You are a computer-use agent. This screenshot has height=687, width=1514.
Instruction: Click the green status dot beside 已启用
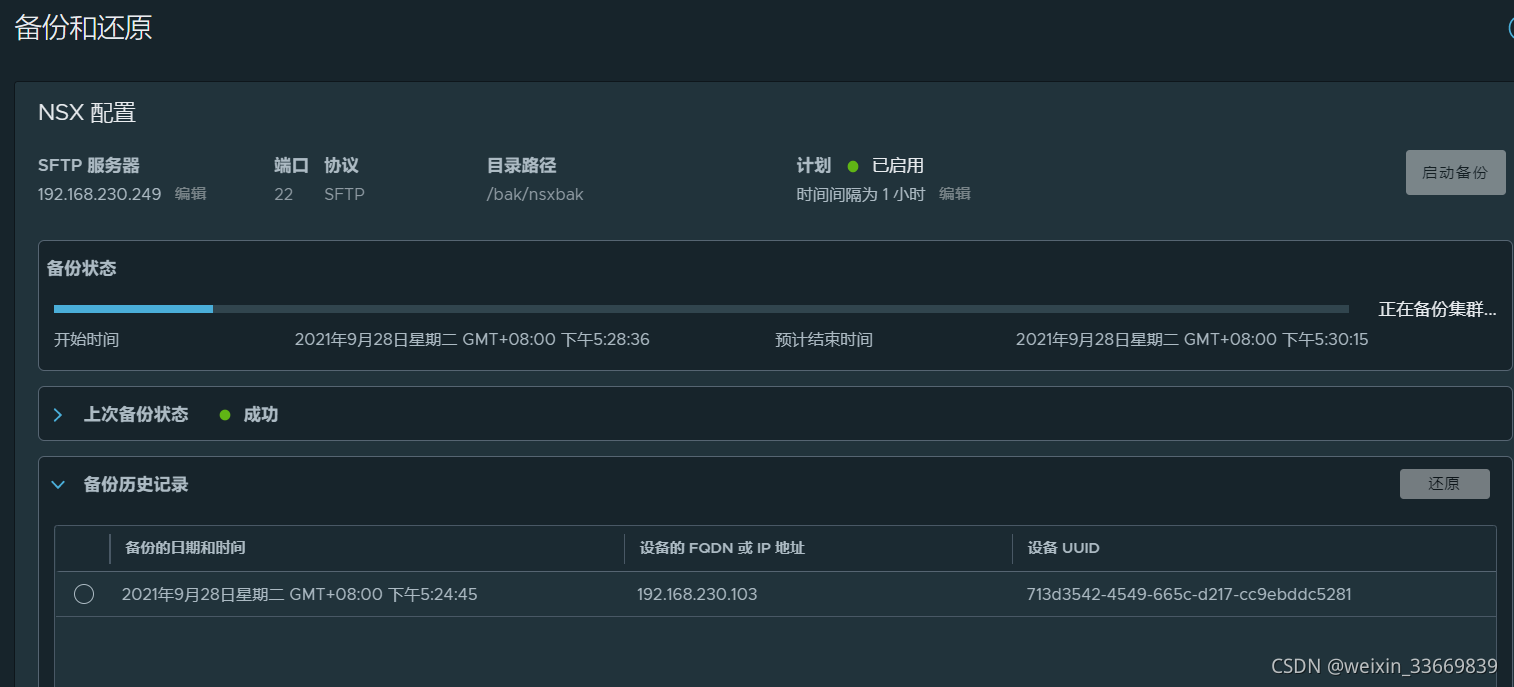pyautogui.click(x=853, y=166)
